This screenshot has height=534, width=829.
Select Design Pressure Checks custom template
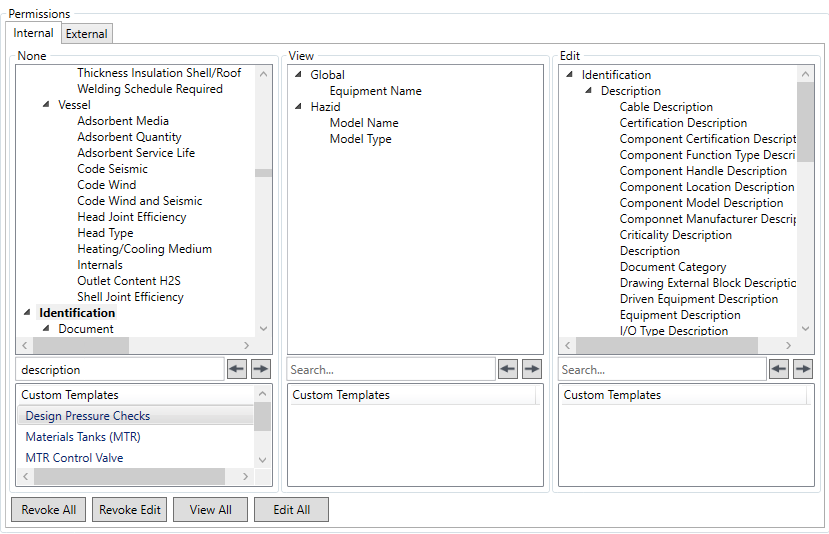tap(88, 416)
